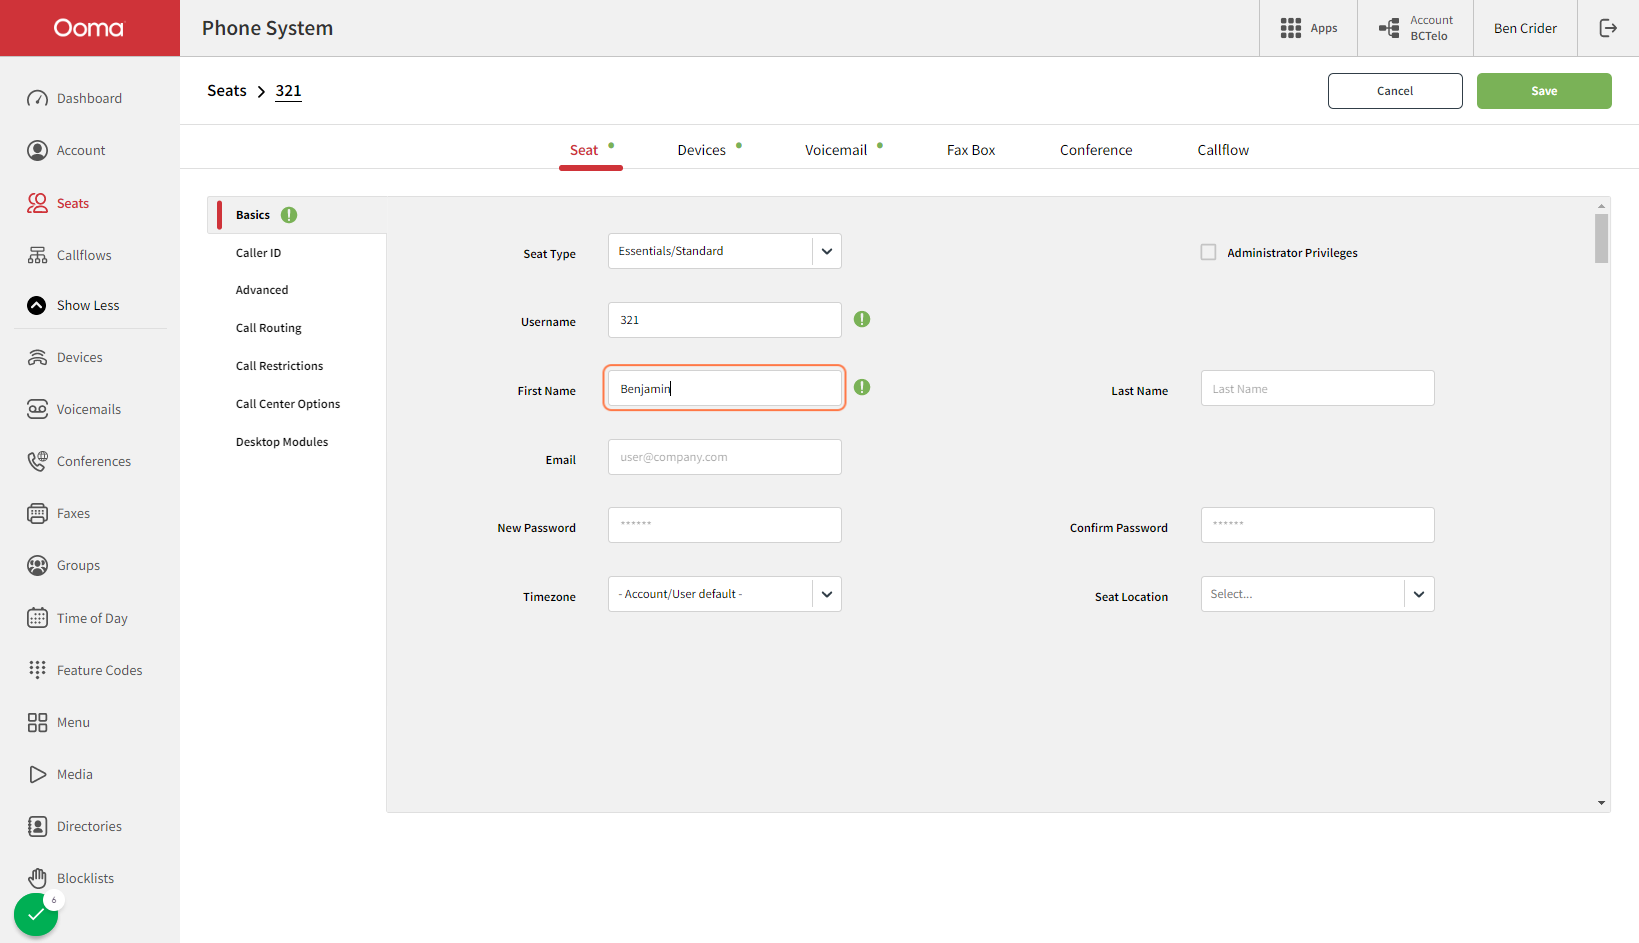
Task: Click the green Save button
Action: (1544, 91)
